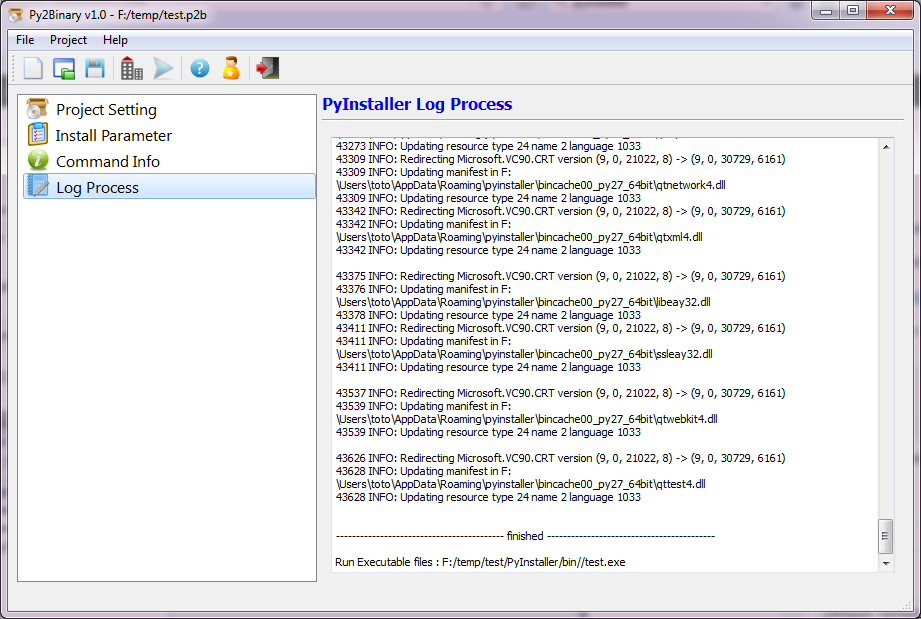Click the log scrollbar up arrow
This screenshot has width=921, height=619.
pyautogui.click(x=886, y=147)
